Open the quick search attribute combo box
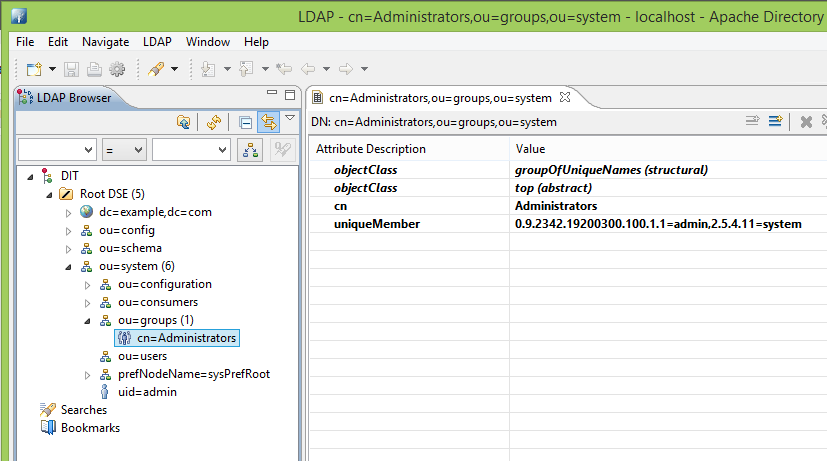 (x=57, y=150)
